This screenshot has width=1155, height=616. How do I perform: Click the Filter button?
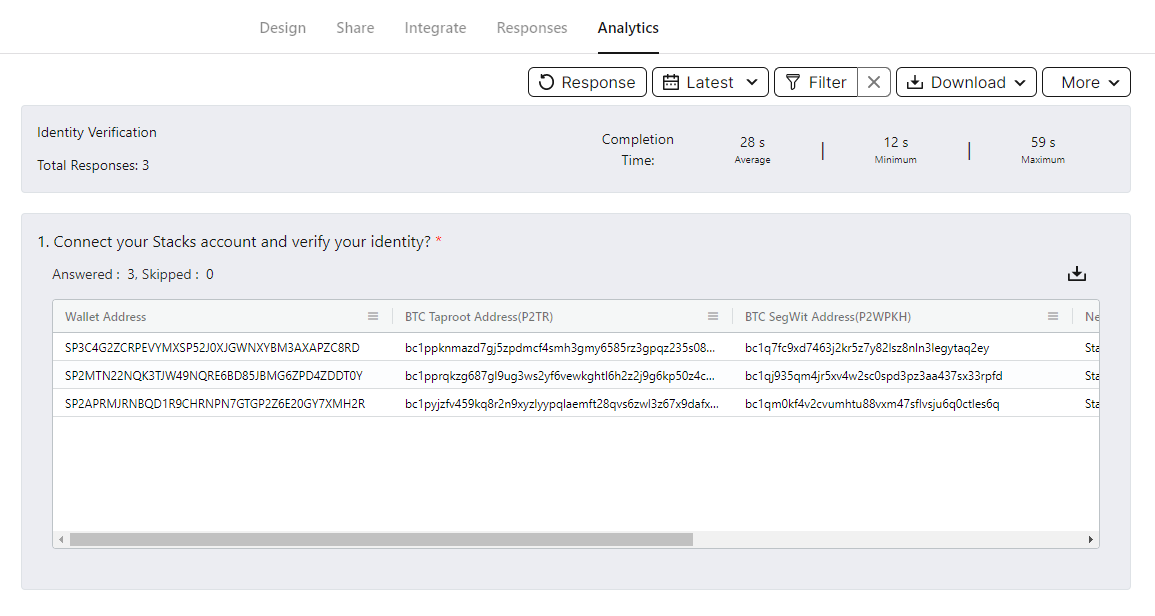click(816, 82)
